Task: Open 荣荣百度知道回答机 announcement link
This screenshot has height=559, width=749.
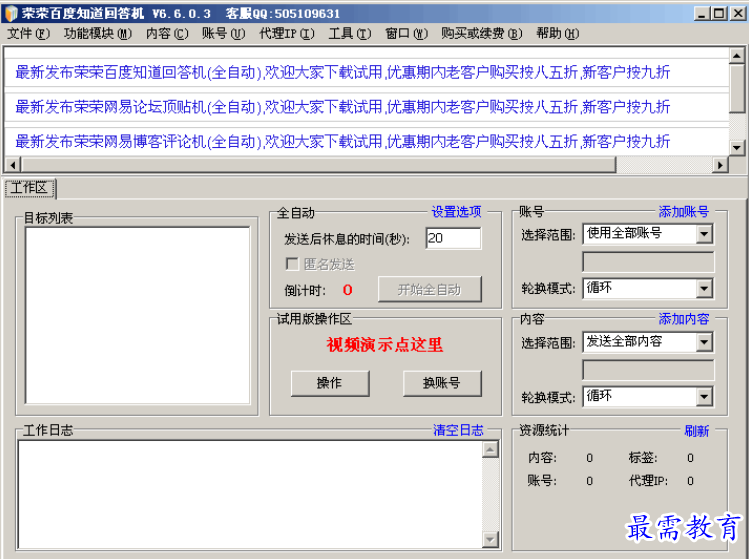Action: pyautogui.click(x=342, y=73)
